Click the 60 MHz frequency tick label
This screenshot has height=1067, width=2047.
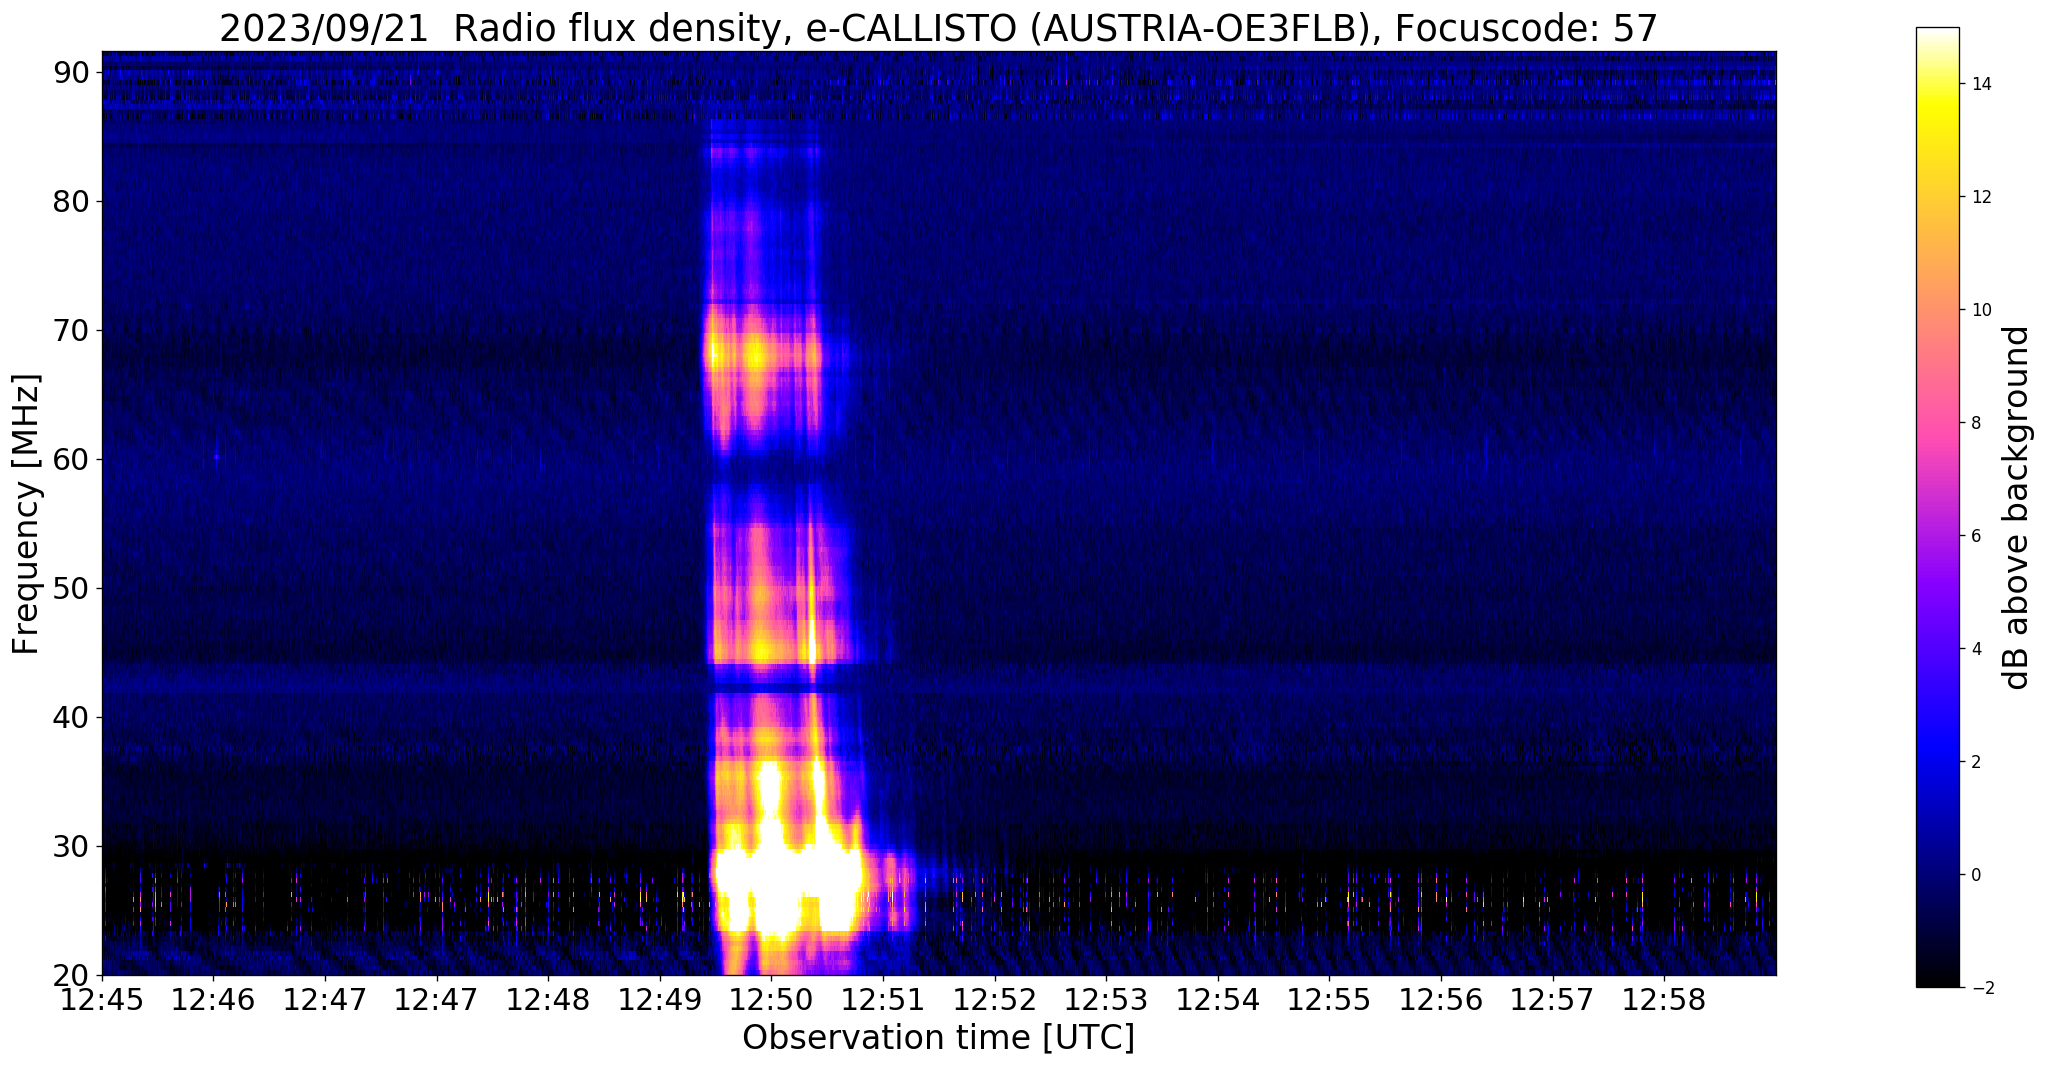click(70, 459)
